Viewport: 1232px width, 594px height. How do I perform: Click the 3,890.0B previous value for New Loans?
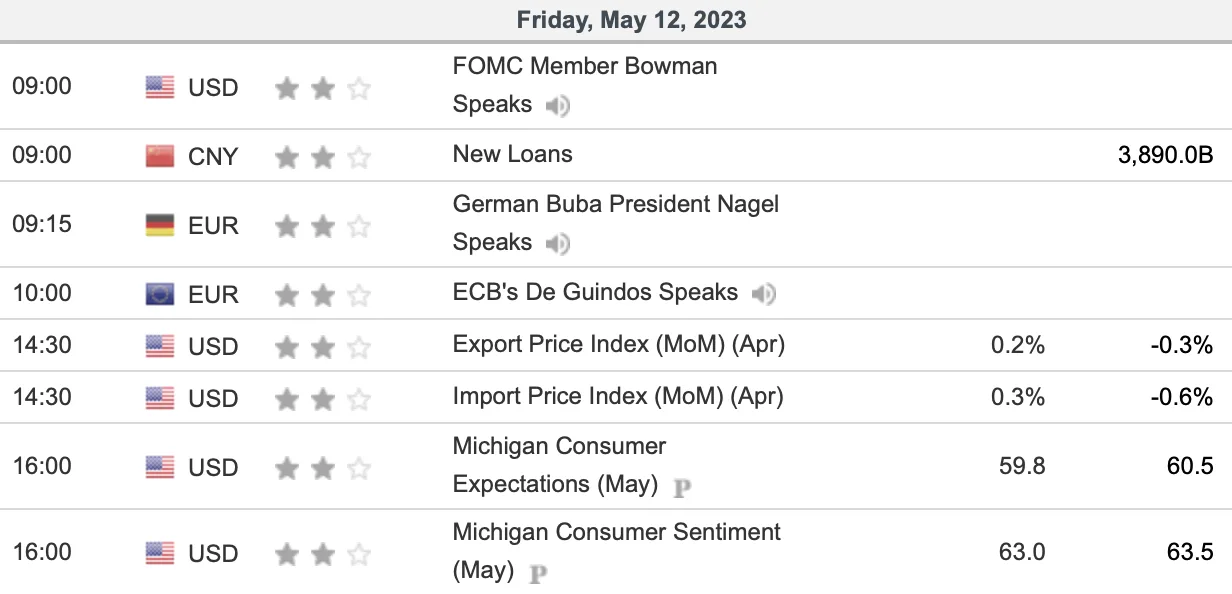(1166, 156)
